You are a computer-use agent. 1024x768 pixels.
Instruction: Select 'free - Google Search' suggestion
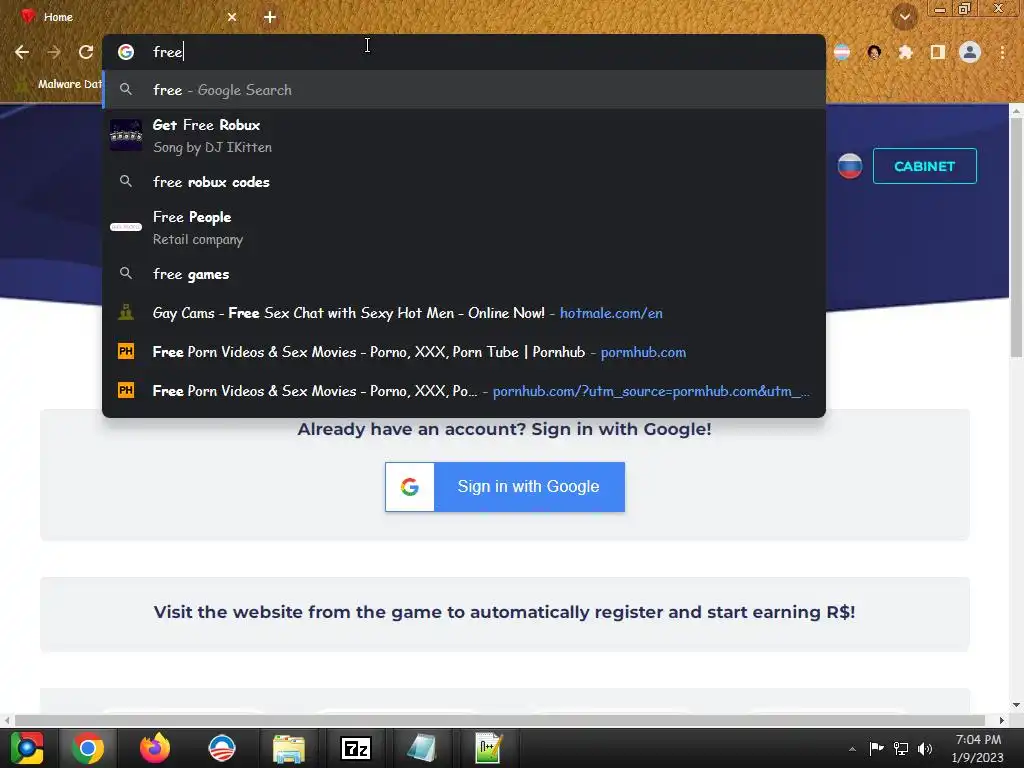tap(464, 89)
